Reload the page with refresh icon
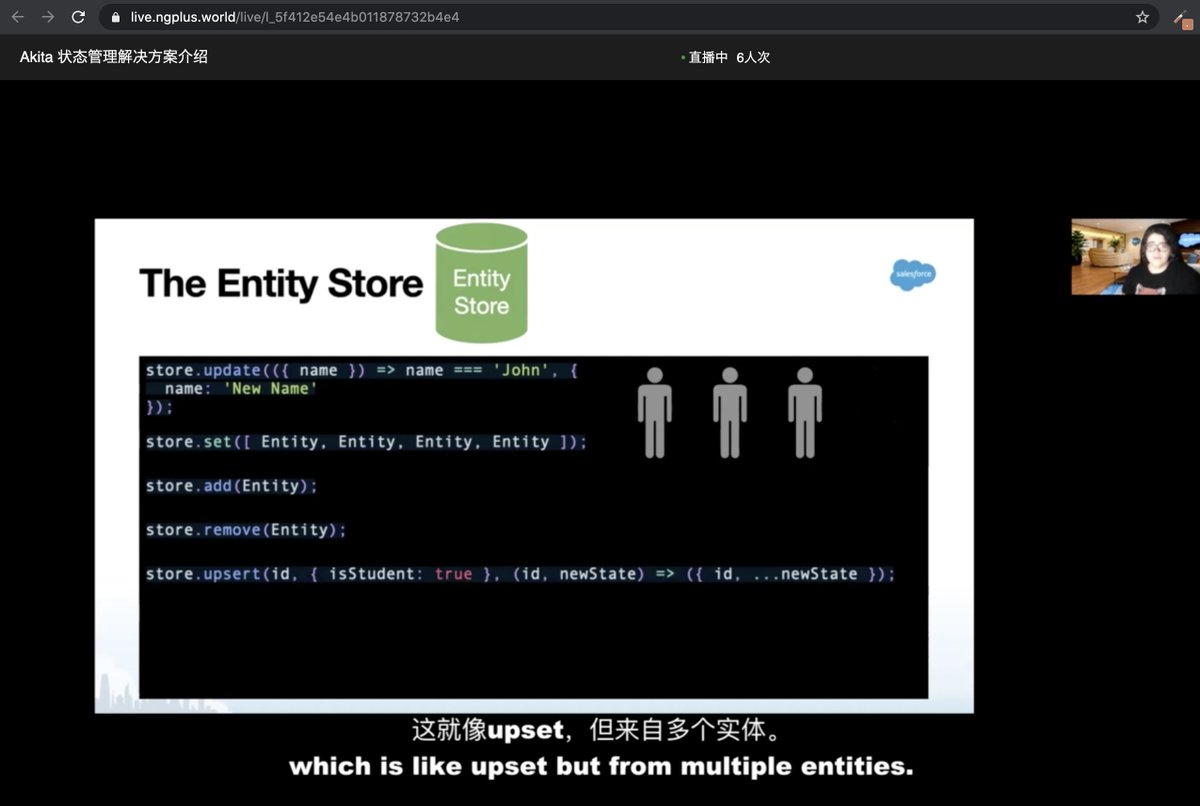1200x806 pixels. click(x=78, y=17)
